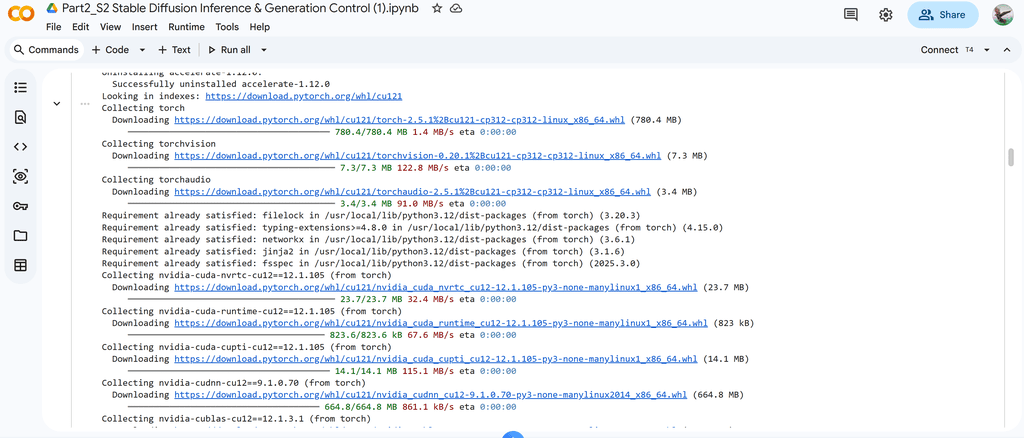1024x438 pixels.
Task: Add a Code cell
Action: (x=110, y=50)
